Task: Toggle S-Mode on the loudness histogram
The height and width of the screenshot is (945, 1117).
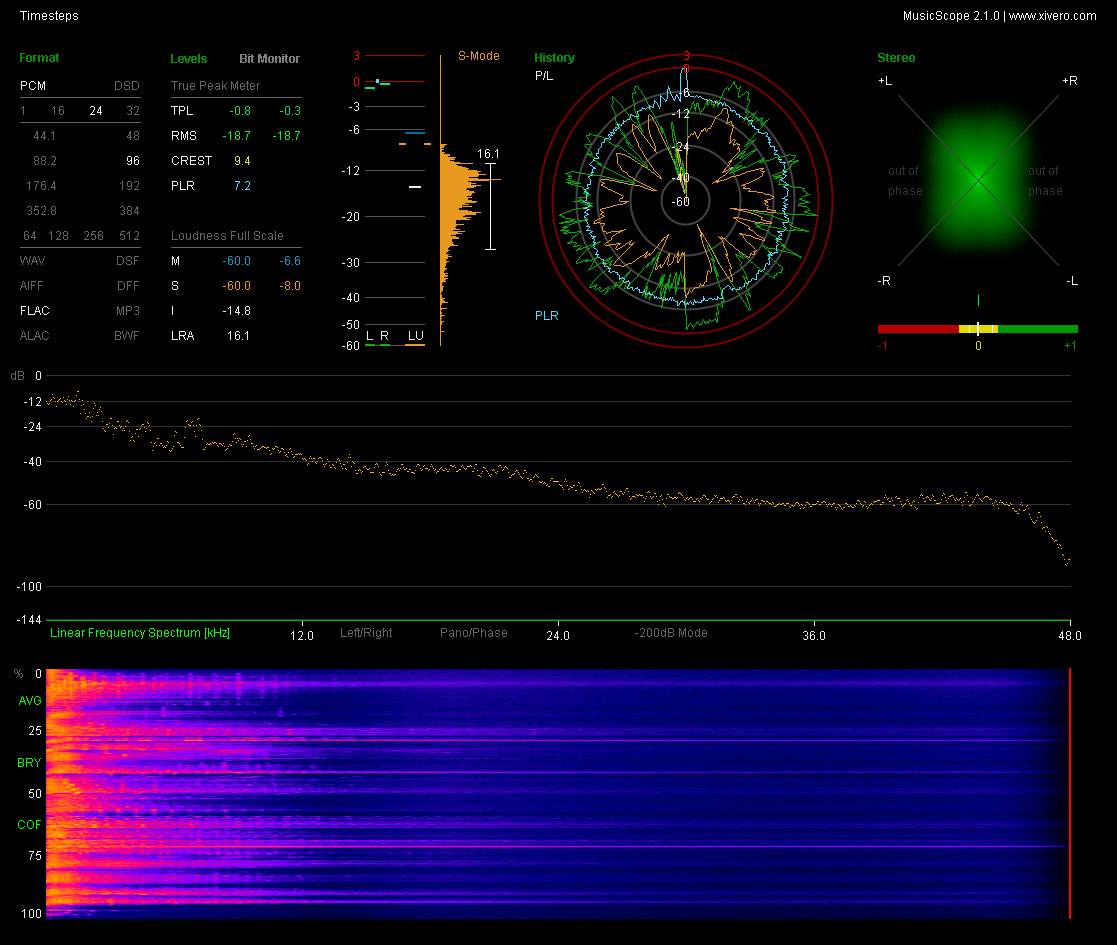Action: click(x=478, y=56)
